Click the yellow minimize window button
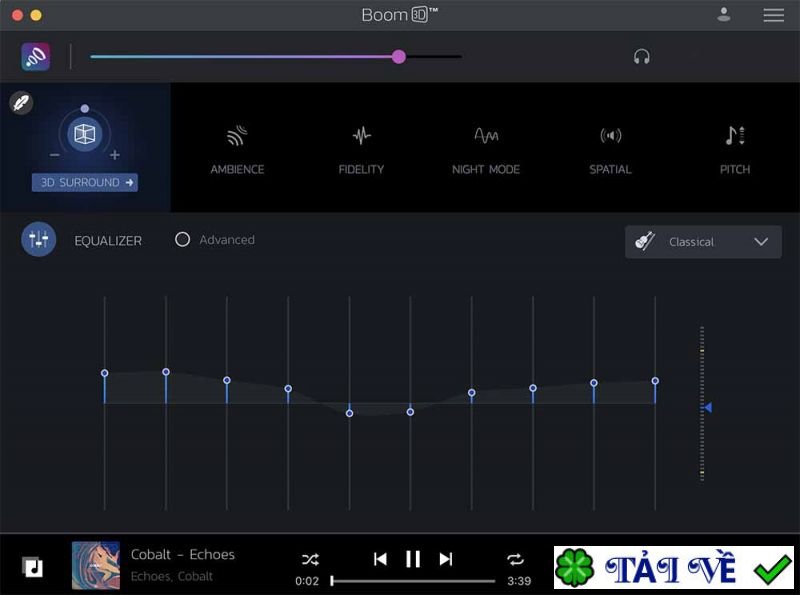The height and width of the screenshot is (595, 800). coord(36,15)
